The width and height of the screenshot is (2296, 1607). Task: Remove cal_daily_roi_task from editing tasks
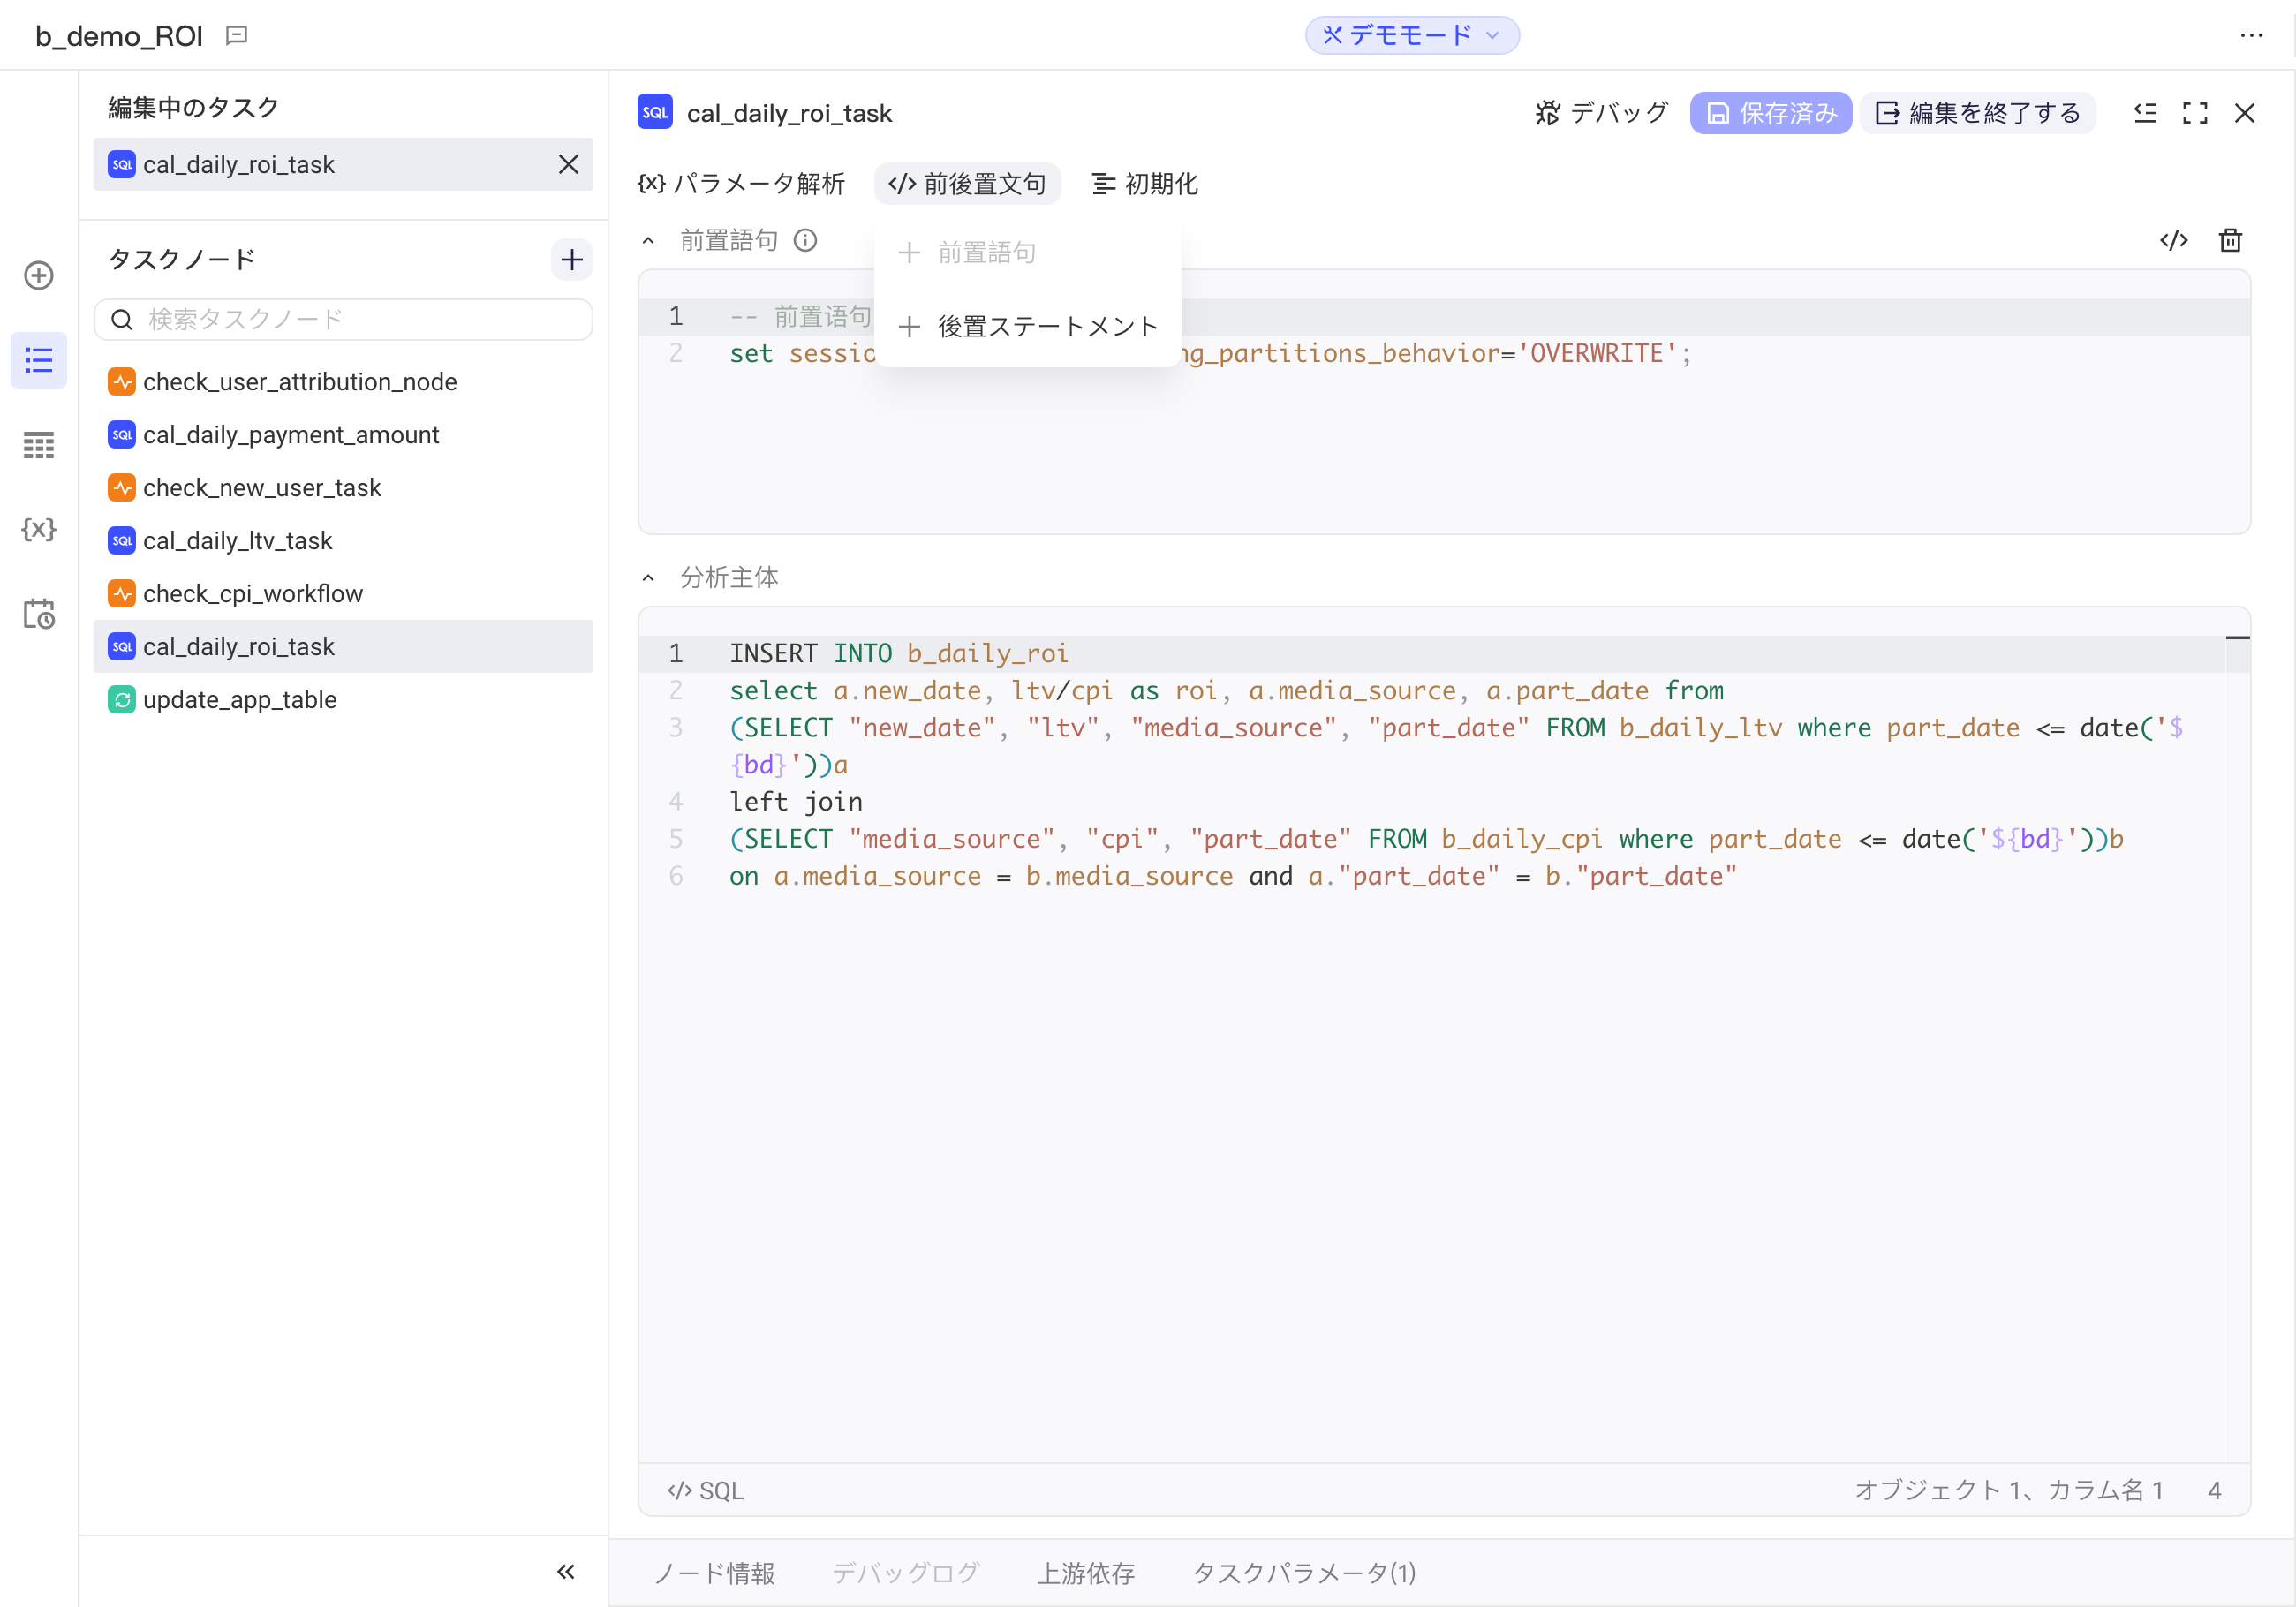pyautogui.click(x=568, y=164)
